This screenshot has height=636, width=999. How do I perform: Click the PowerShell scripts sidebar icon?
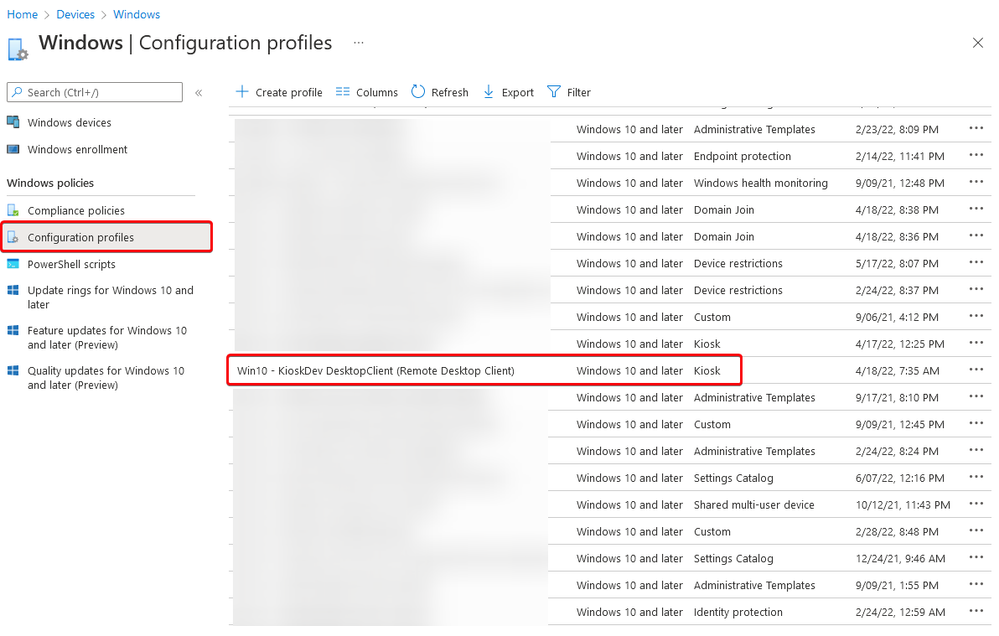pyautogui.click(x=13, y=263)
